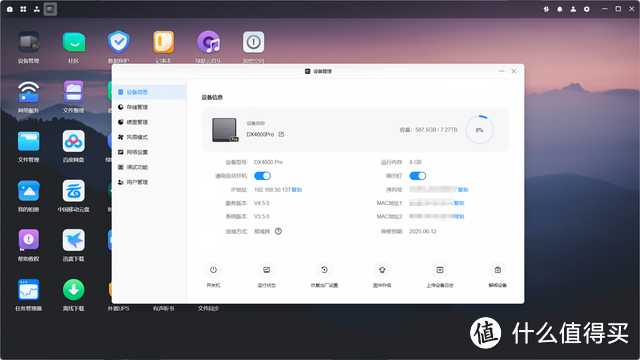
Task: Click the 解绑设备 unbind device icon
Action: (x=498, y=270)
